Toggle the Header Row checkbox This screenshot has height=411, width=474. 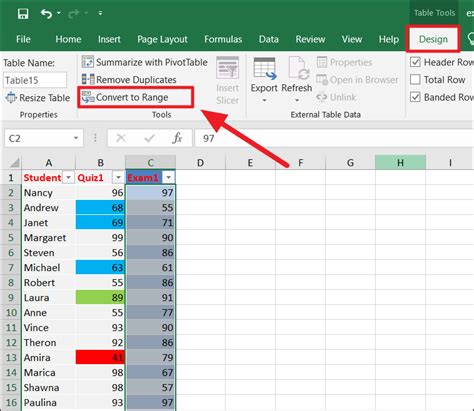click(x=415, y=62)
